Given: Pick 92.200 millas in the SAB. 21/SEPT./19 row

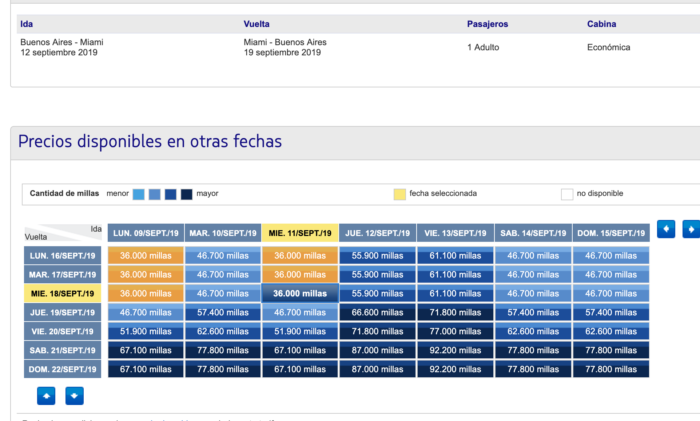Looking at the screenshot, I should point(455,351).
